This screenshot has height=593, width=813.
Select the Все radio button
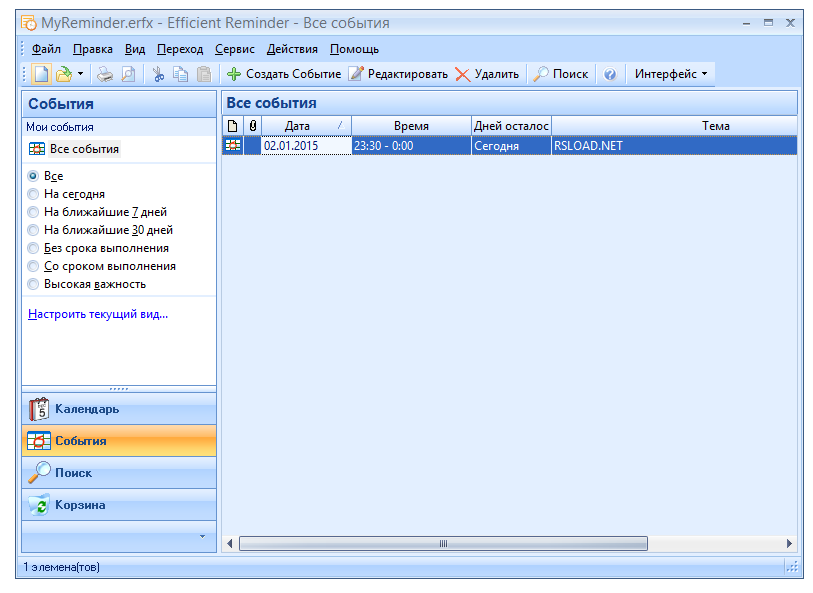[x=33, y=176]
